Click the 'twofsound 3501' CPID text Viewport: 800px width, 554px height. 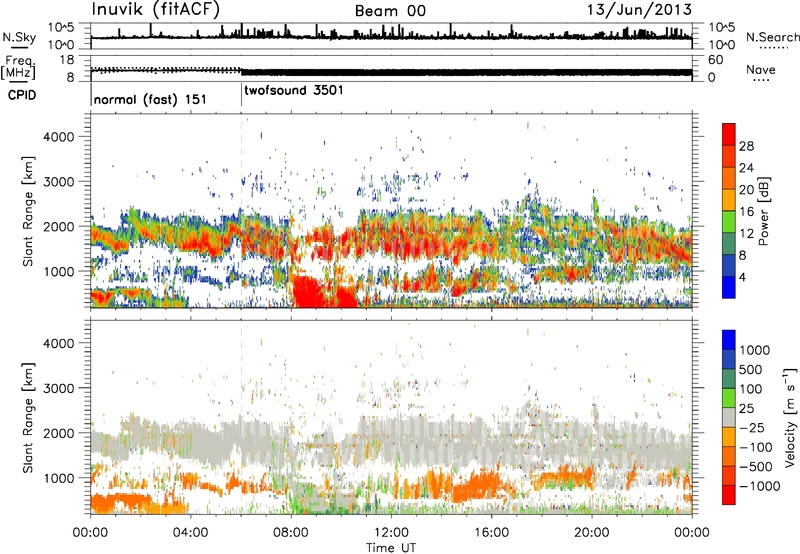294,90
